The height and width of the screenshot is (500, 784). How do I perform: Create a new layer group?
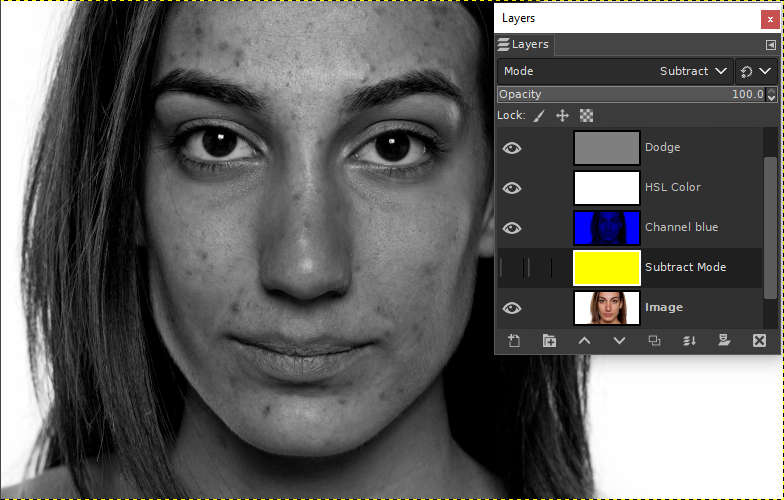click(x=549, y=341)
